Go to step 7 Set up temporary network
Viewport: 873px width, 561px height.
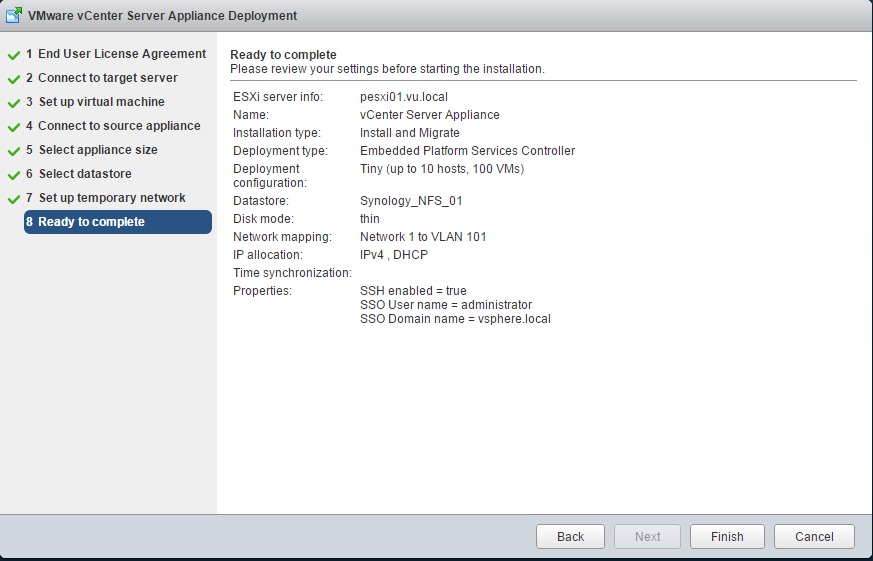point(106,198)
